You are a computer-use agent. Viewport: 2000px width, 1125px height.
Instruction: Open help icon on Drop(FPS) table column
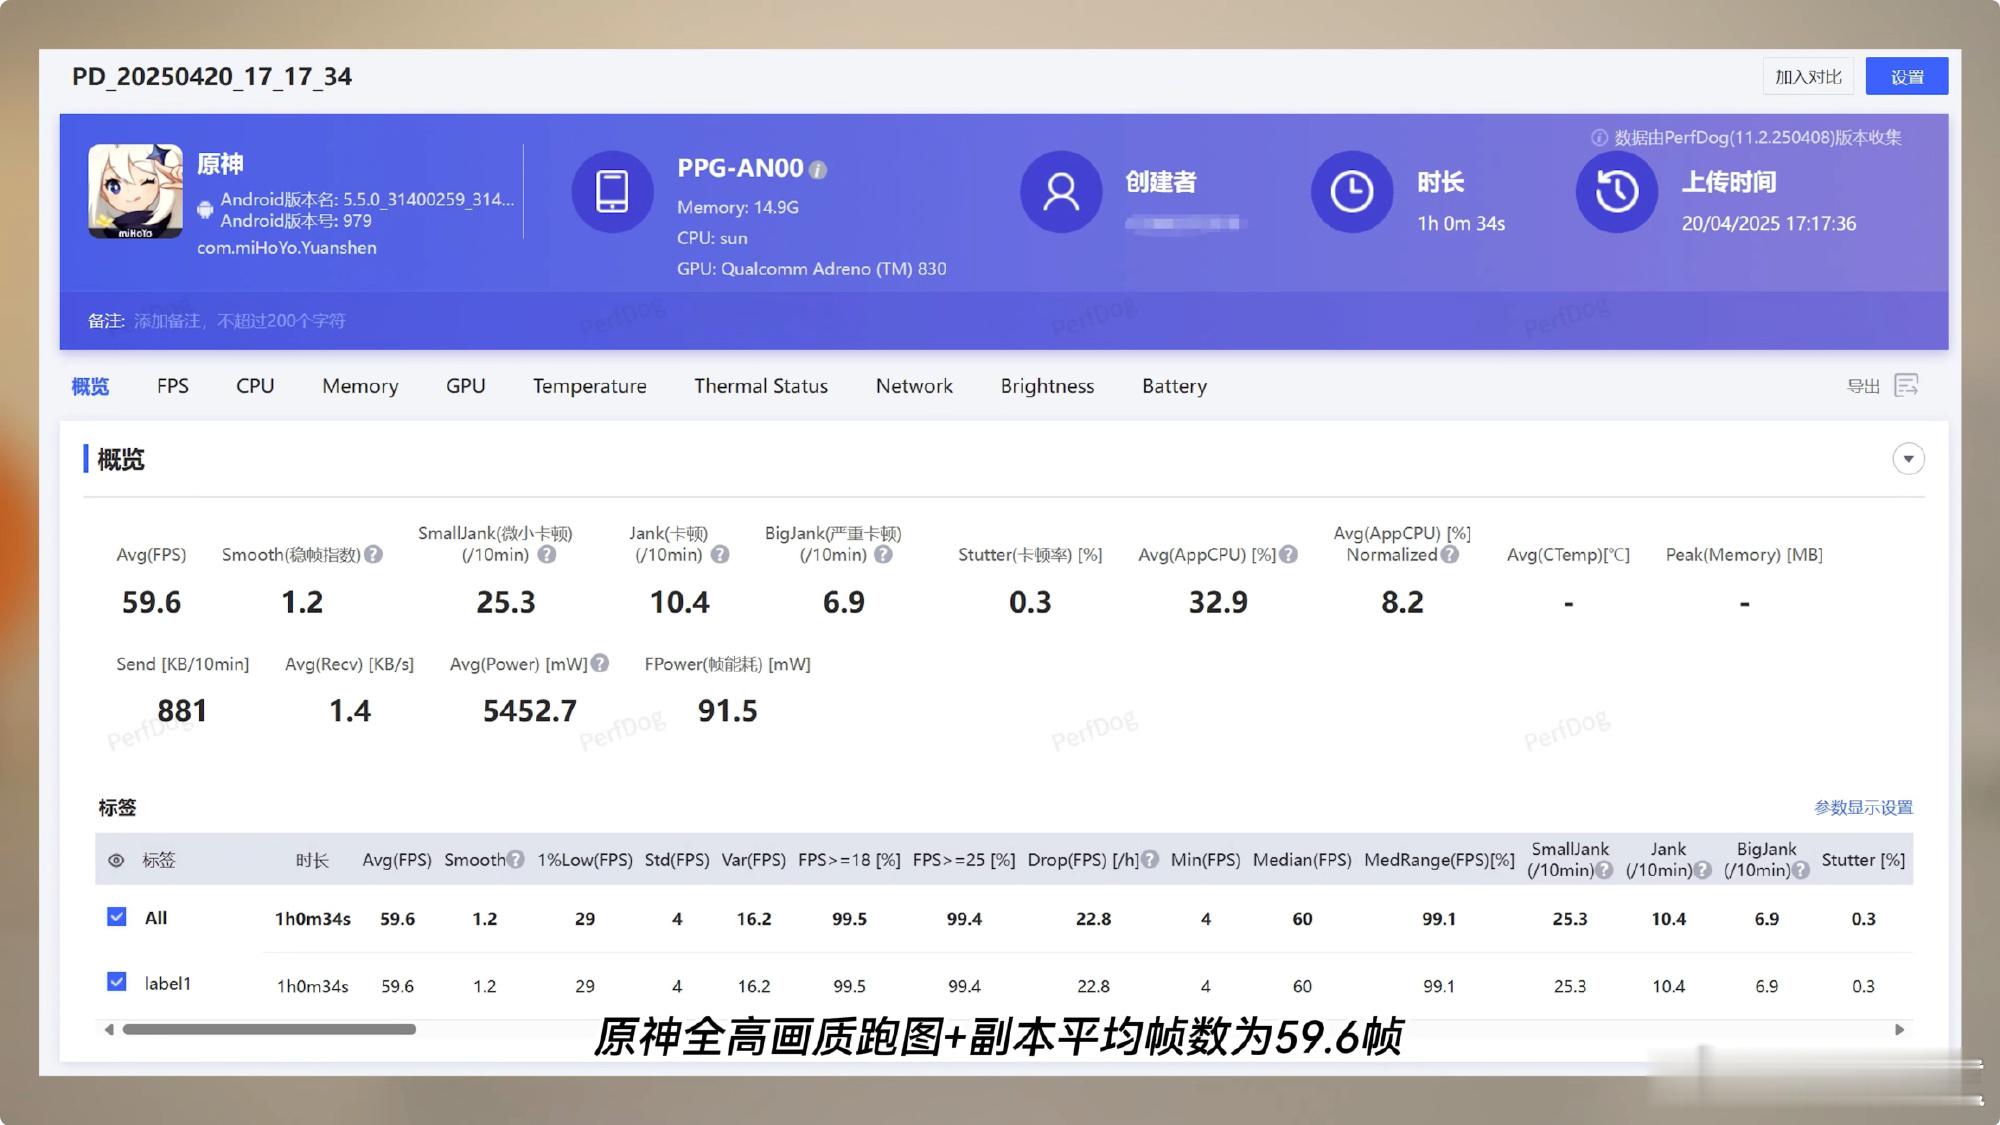click(1150, 859)
